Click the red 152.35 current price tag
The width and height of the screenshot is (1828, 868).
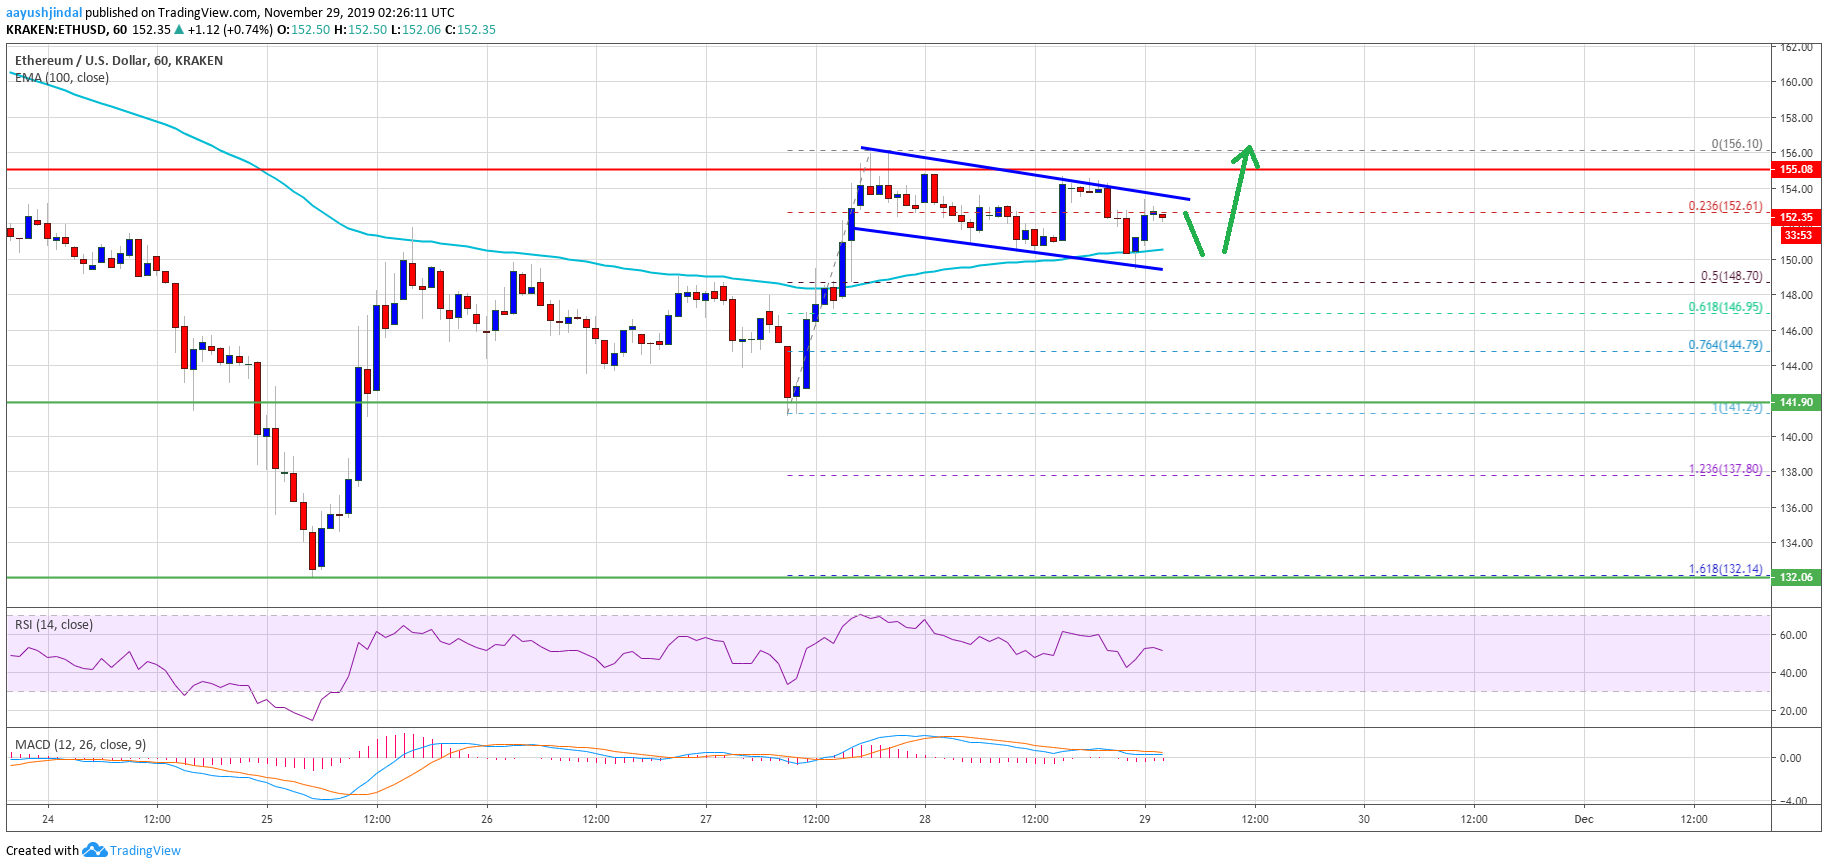pos(1796,217)
